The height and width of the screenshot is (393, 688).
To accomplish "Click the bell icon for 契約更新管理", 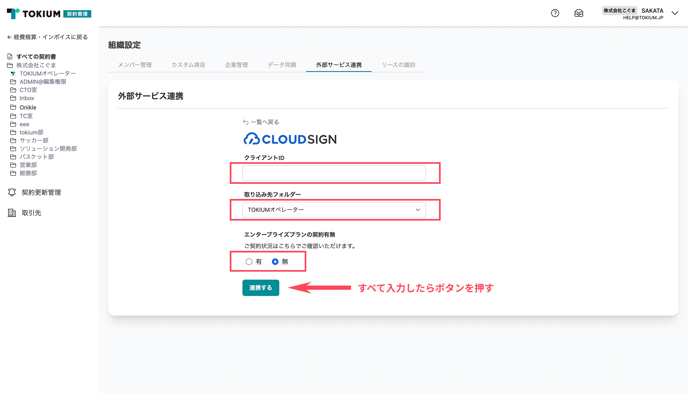I will pos(12,192).
